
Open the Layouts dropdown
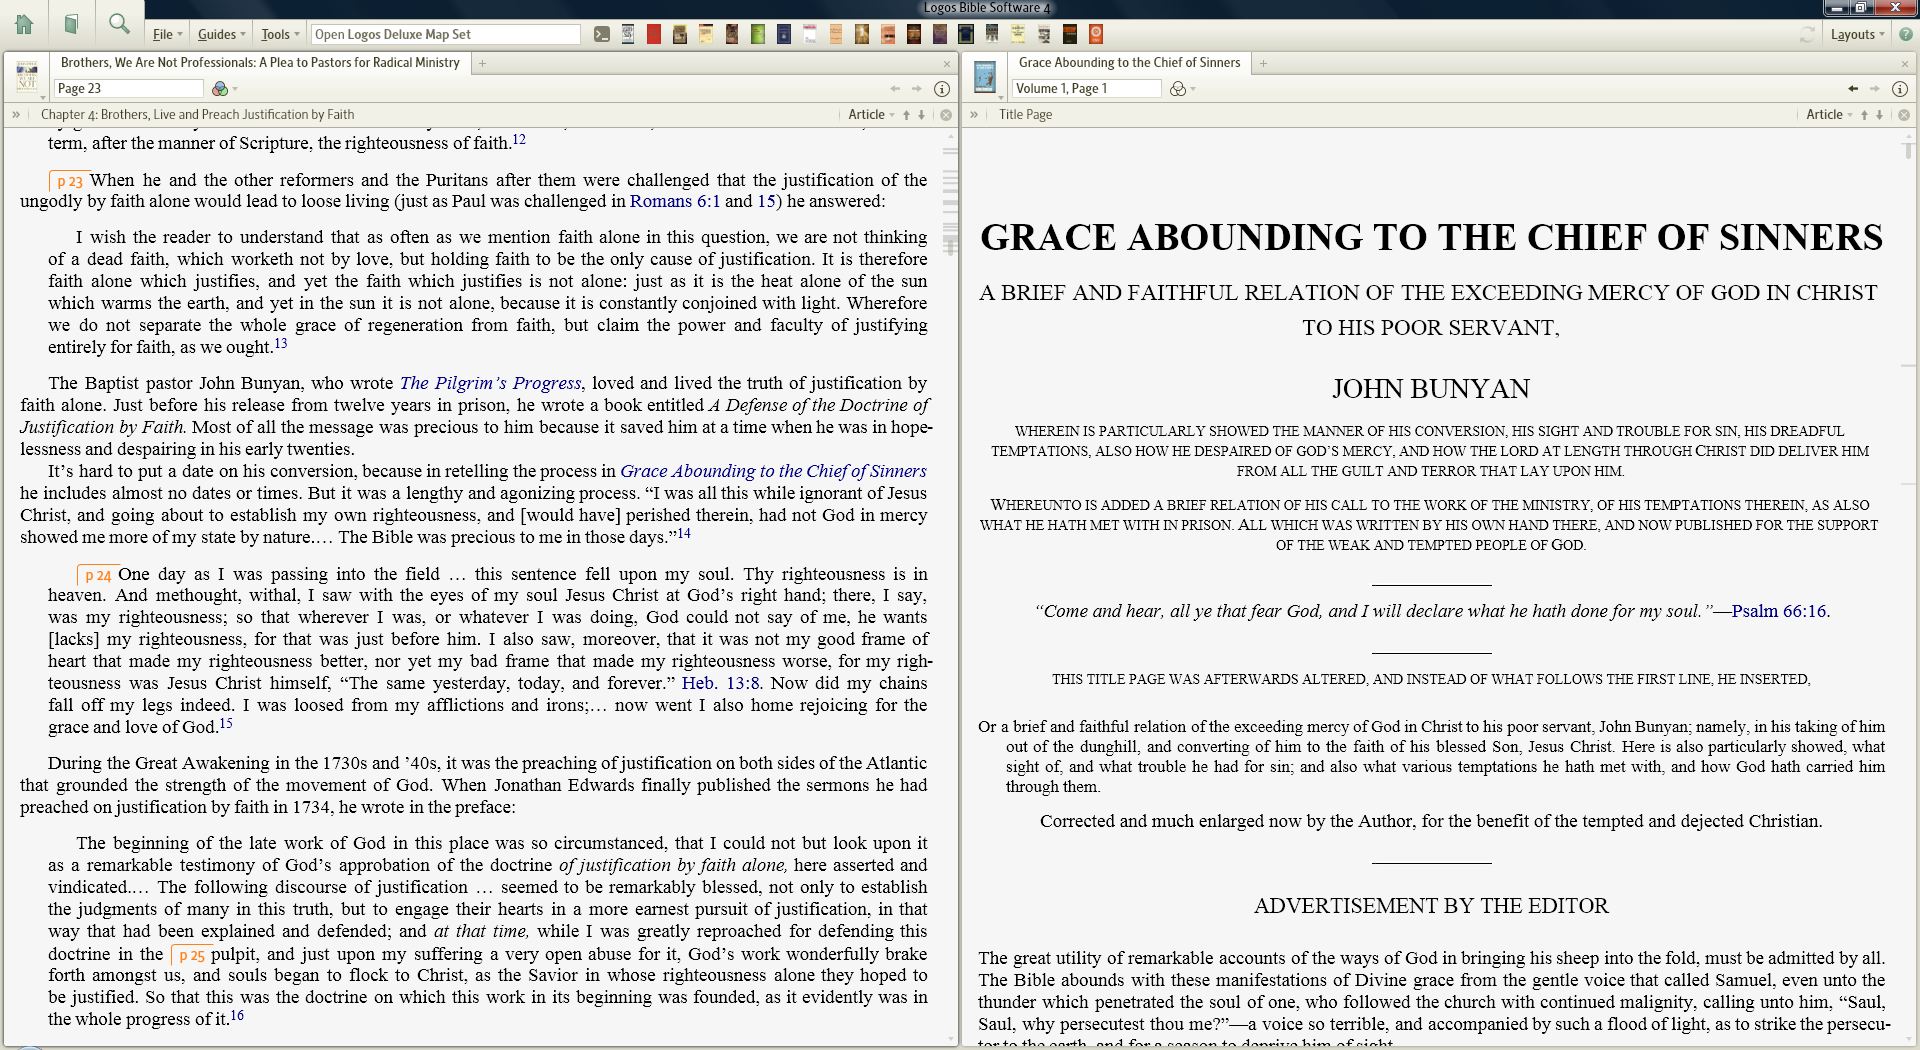coord(1857,34)
